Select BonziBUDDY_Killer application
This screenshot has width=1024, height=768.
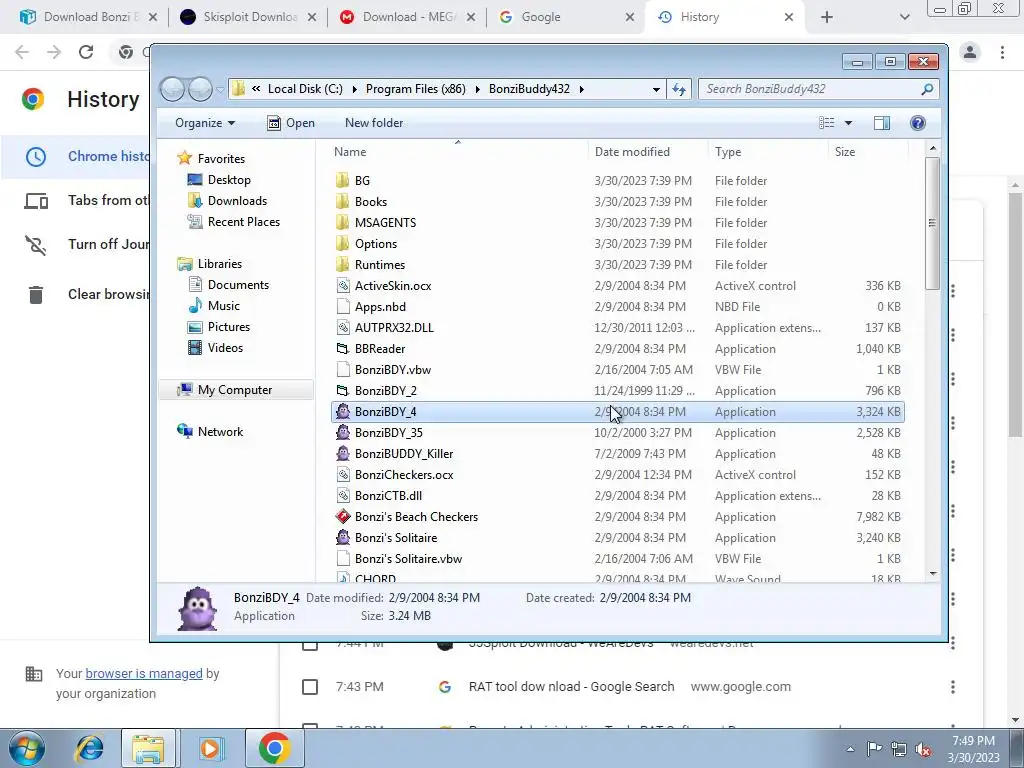404,454
